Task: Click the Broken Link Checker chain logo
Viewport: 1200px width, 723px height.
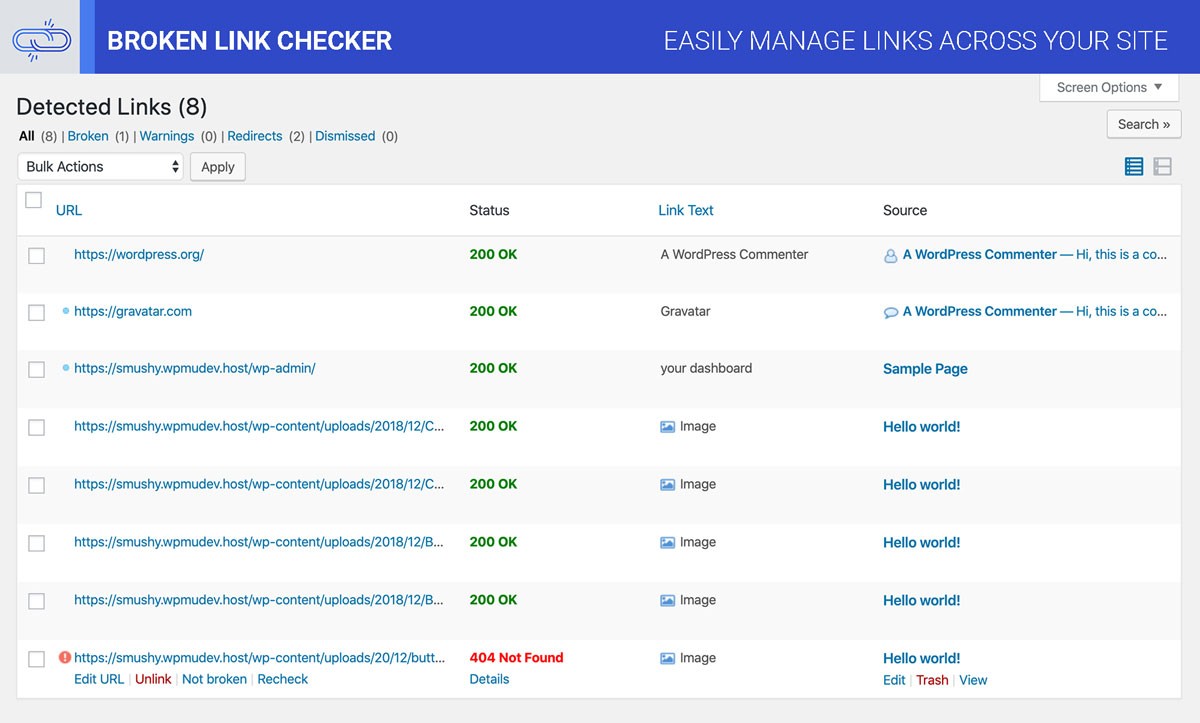Action: 40,37
